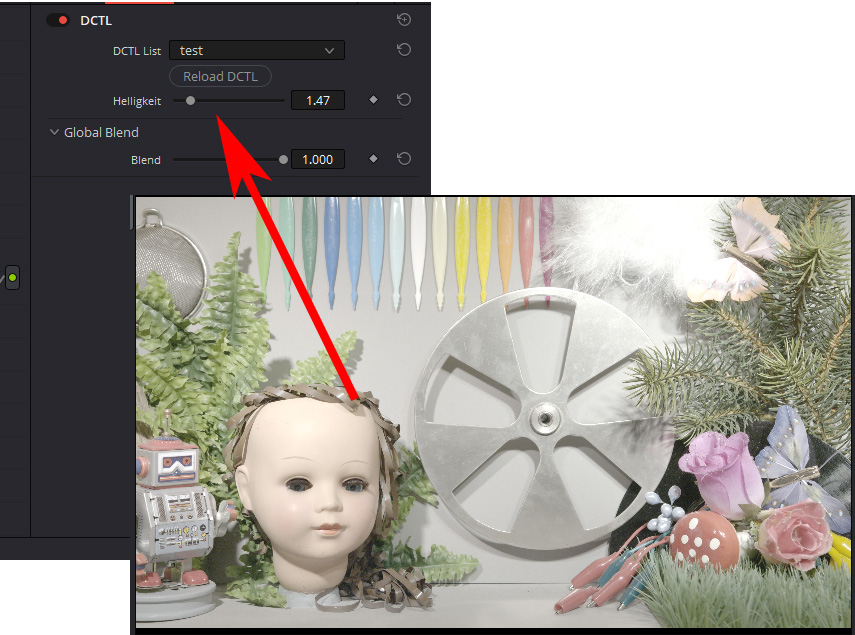Click the Global Blend label

(x=101, y=132)
